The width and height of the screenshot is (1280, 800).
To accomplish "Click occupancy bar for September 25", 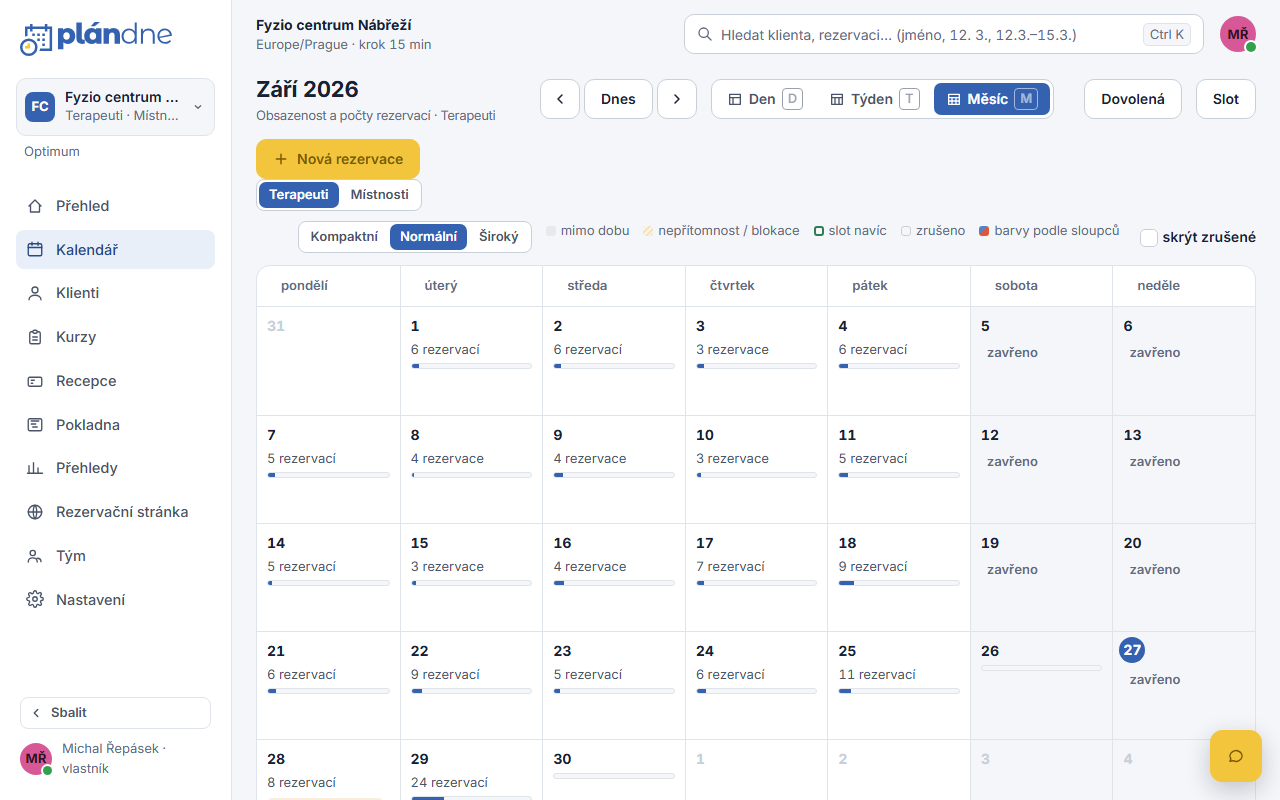I will point(899,691).
